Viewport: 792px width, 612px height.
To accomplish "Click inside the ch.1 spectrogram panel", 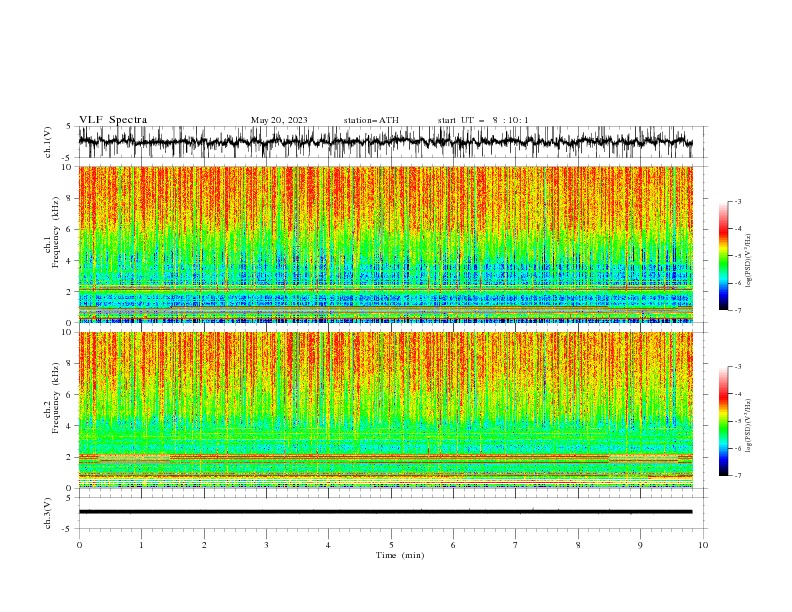I will (x=385, y=244).
